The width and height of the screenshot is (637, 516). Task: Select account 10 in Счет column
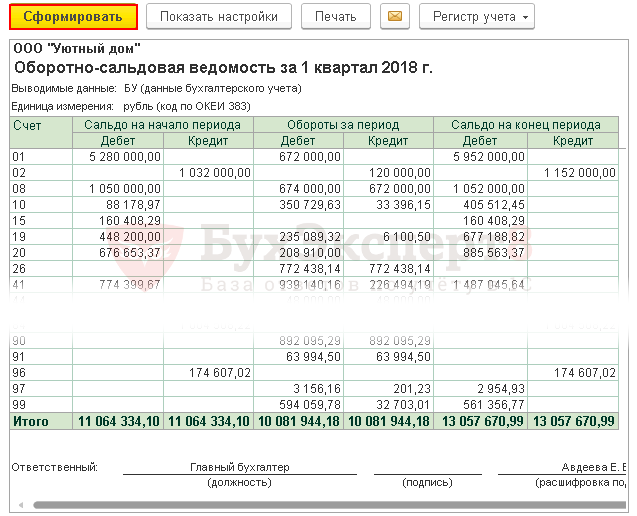[41, 204]
